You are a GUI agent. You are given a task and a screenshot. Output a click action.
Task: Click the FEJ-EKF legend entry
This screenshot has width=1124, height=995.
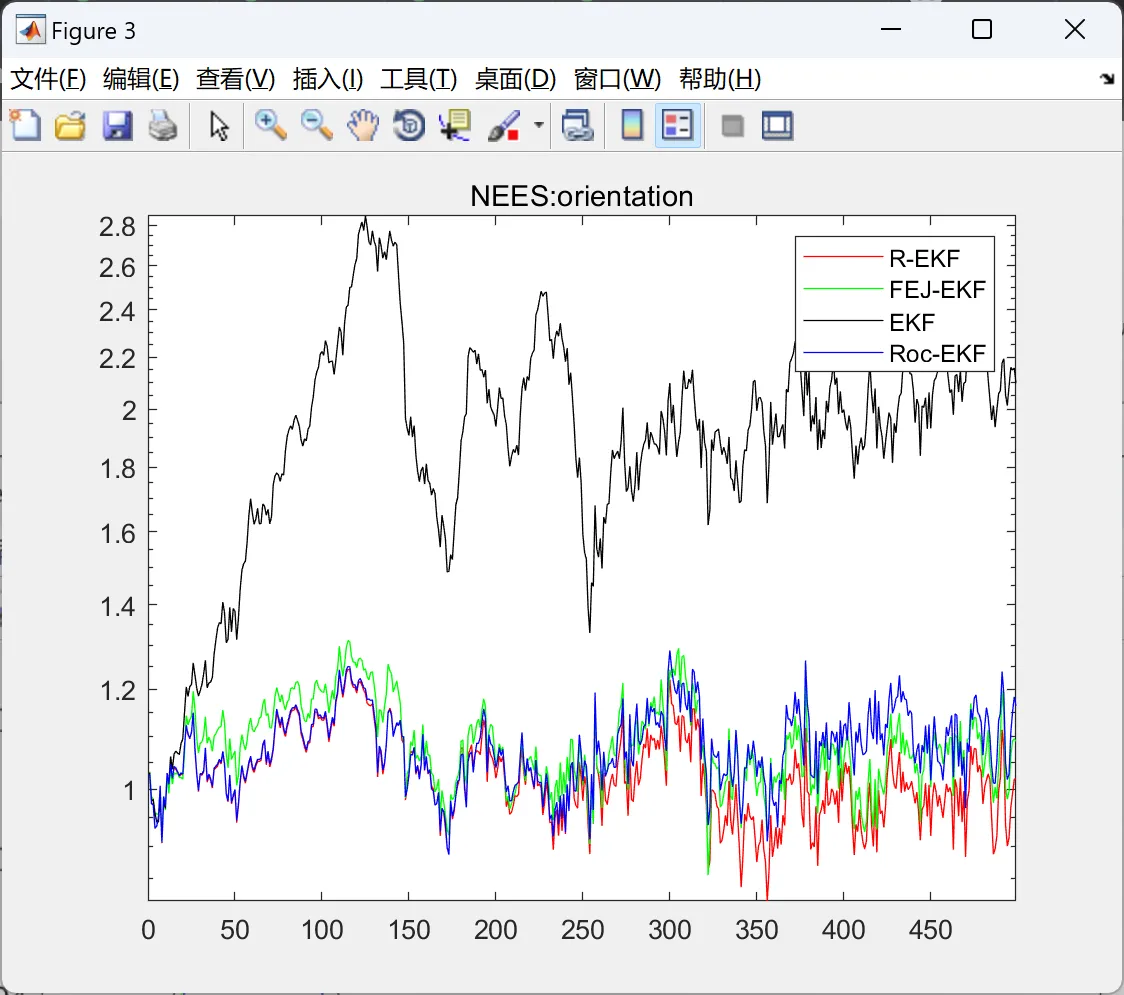coord(938,290)
